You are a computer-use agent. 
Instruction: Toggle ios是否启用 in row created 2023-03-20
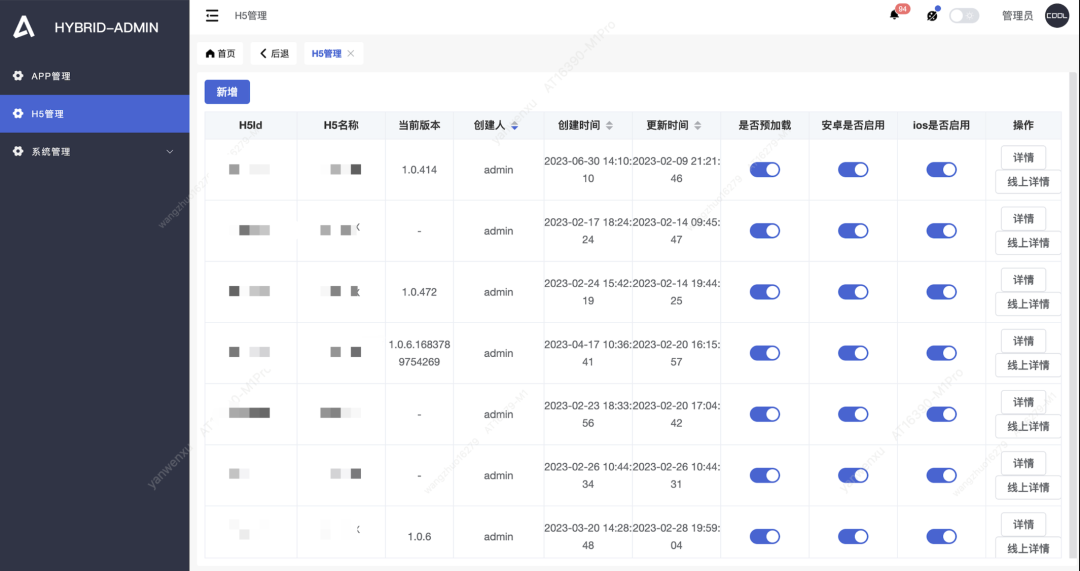click(x=942, y=537)
